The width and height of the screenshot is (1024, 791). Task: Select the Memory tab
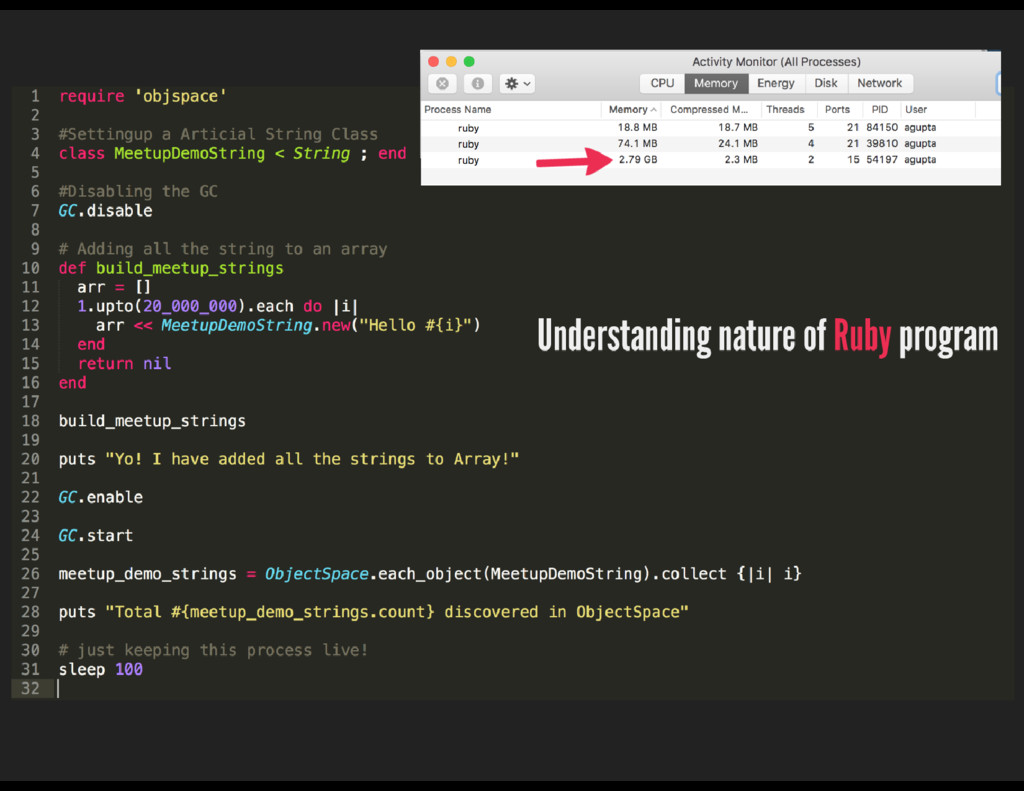coord(716,83)
